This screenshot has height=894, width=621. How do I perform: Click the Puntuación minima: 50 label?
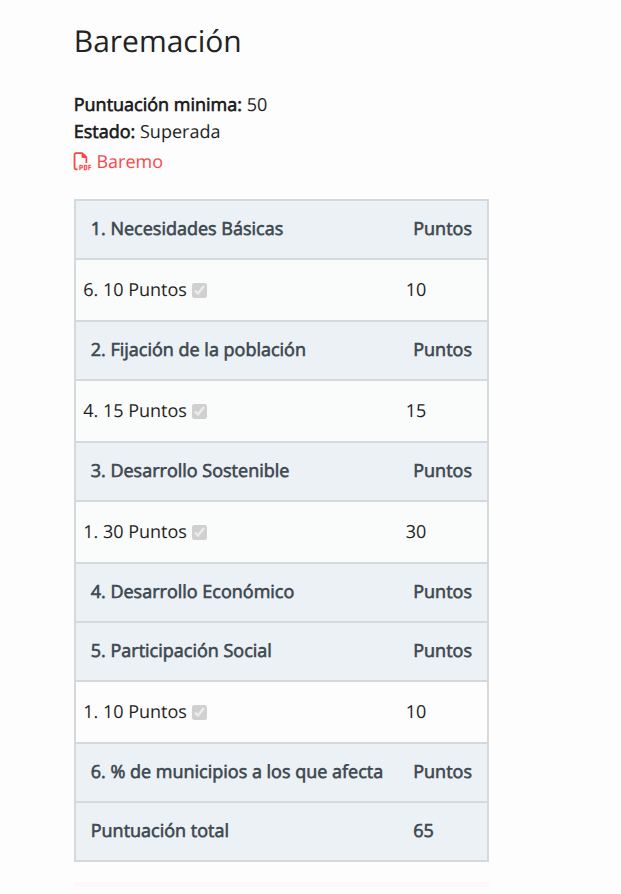[171, 105]
